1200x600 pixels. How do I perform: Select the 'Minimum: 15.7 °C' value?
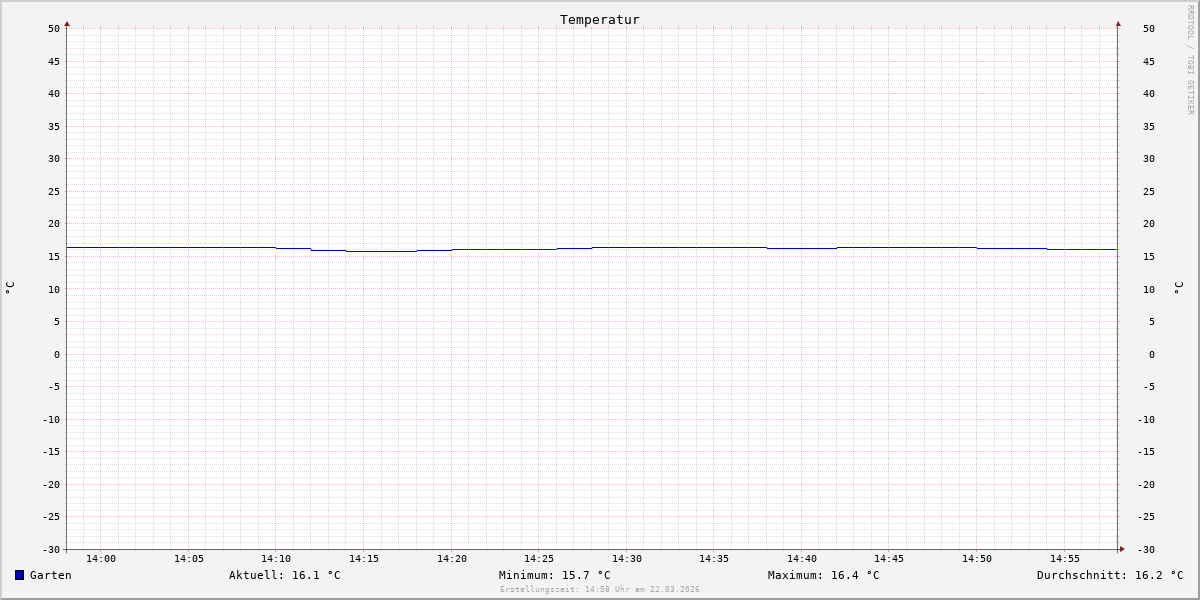(x=554, y=575)
